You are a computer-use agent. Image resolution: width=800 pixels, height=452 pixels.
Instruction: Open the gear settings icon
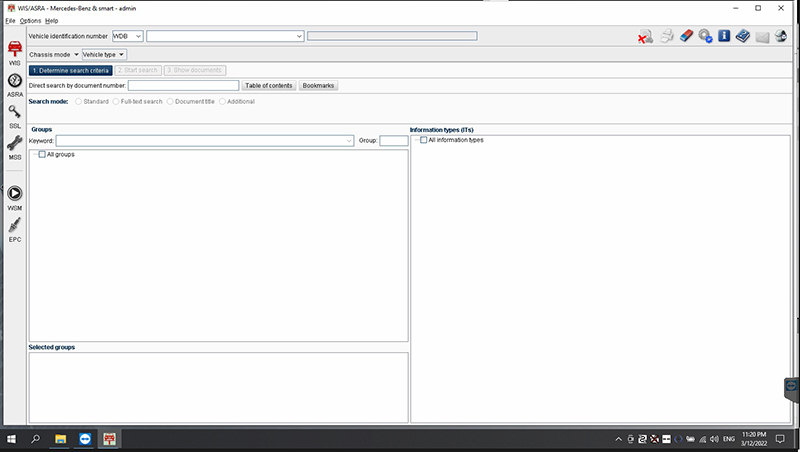(705, 36)
